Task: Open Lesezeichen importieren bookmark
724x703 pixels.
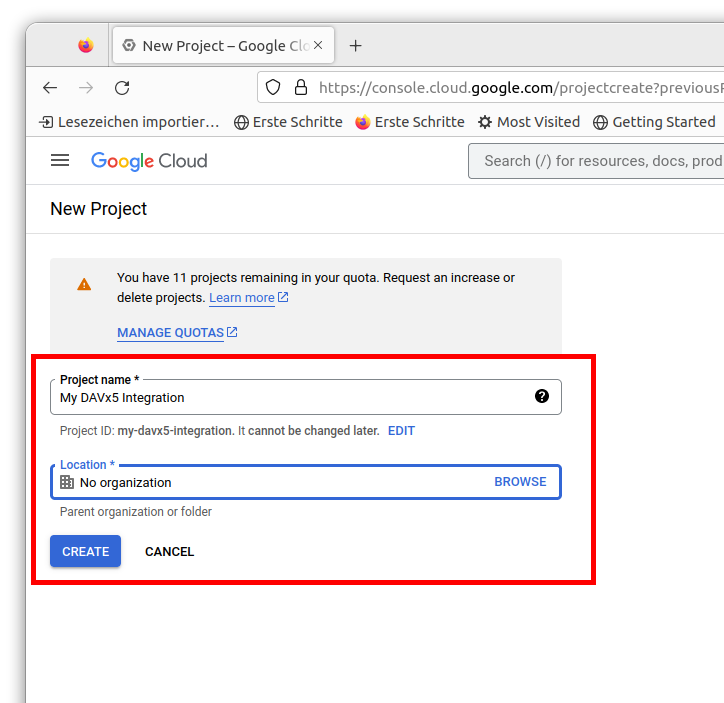Action: click(129, 122)
